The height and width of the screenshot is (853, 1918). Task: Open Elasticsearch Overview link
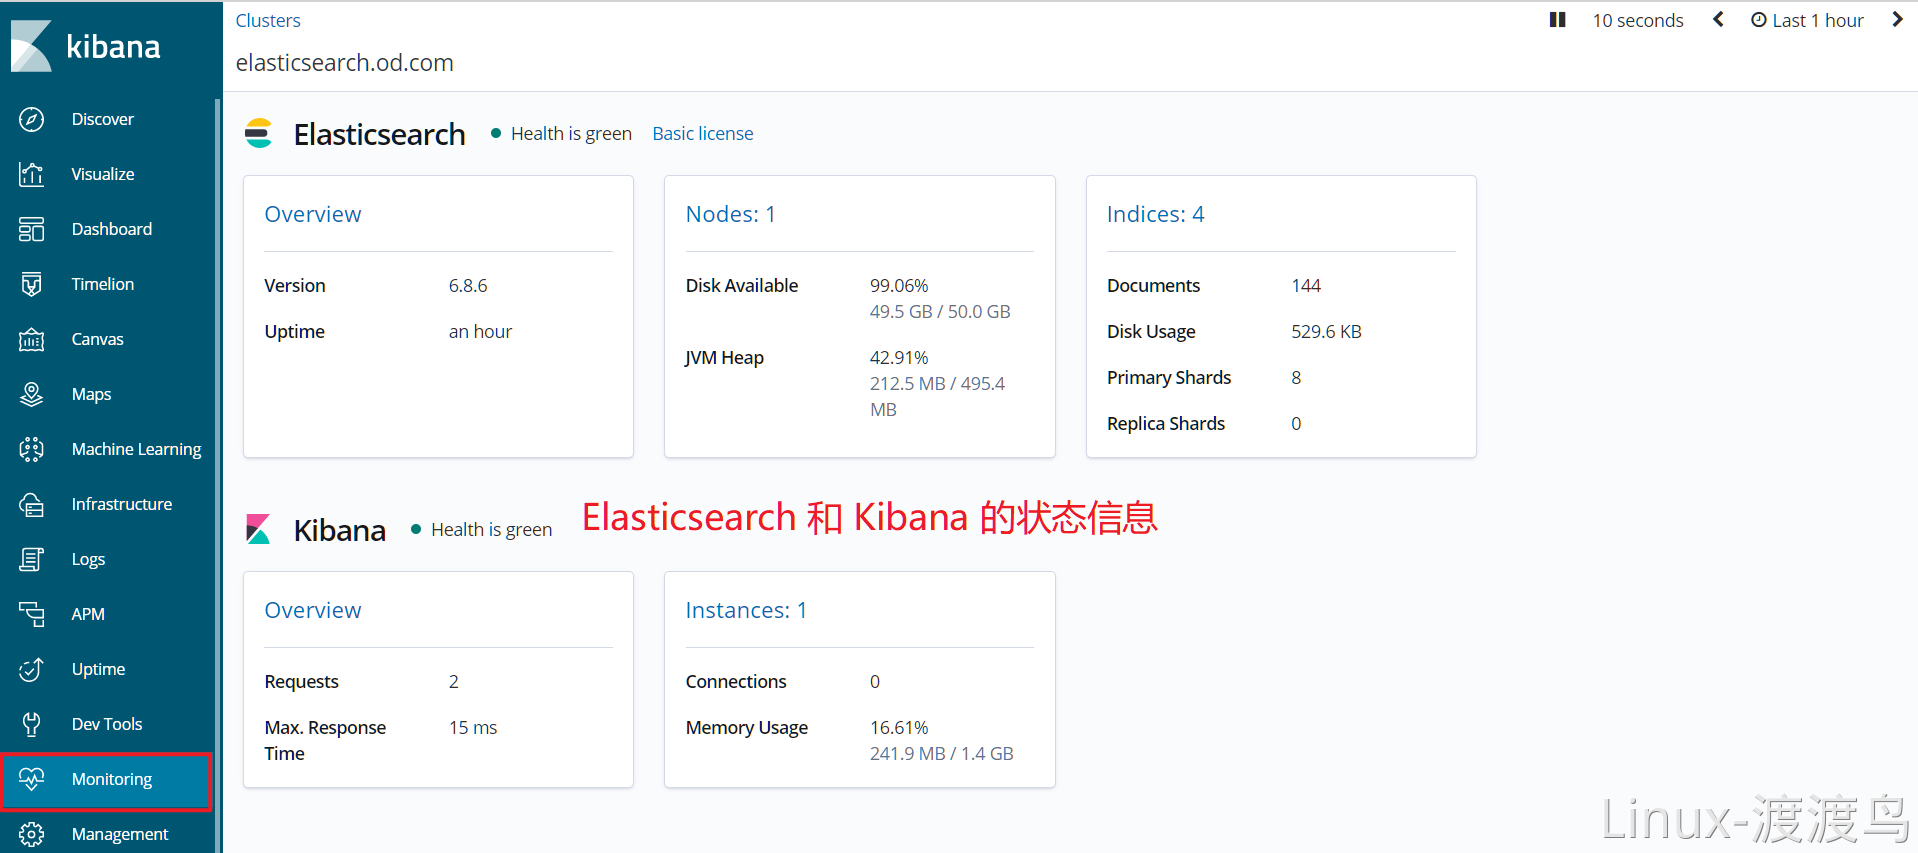coord(313,214)
